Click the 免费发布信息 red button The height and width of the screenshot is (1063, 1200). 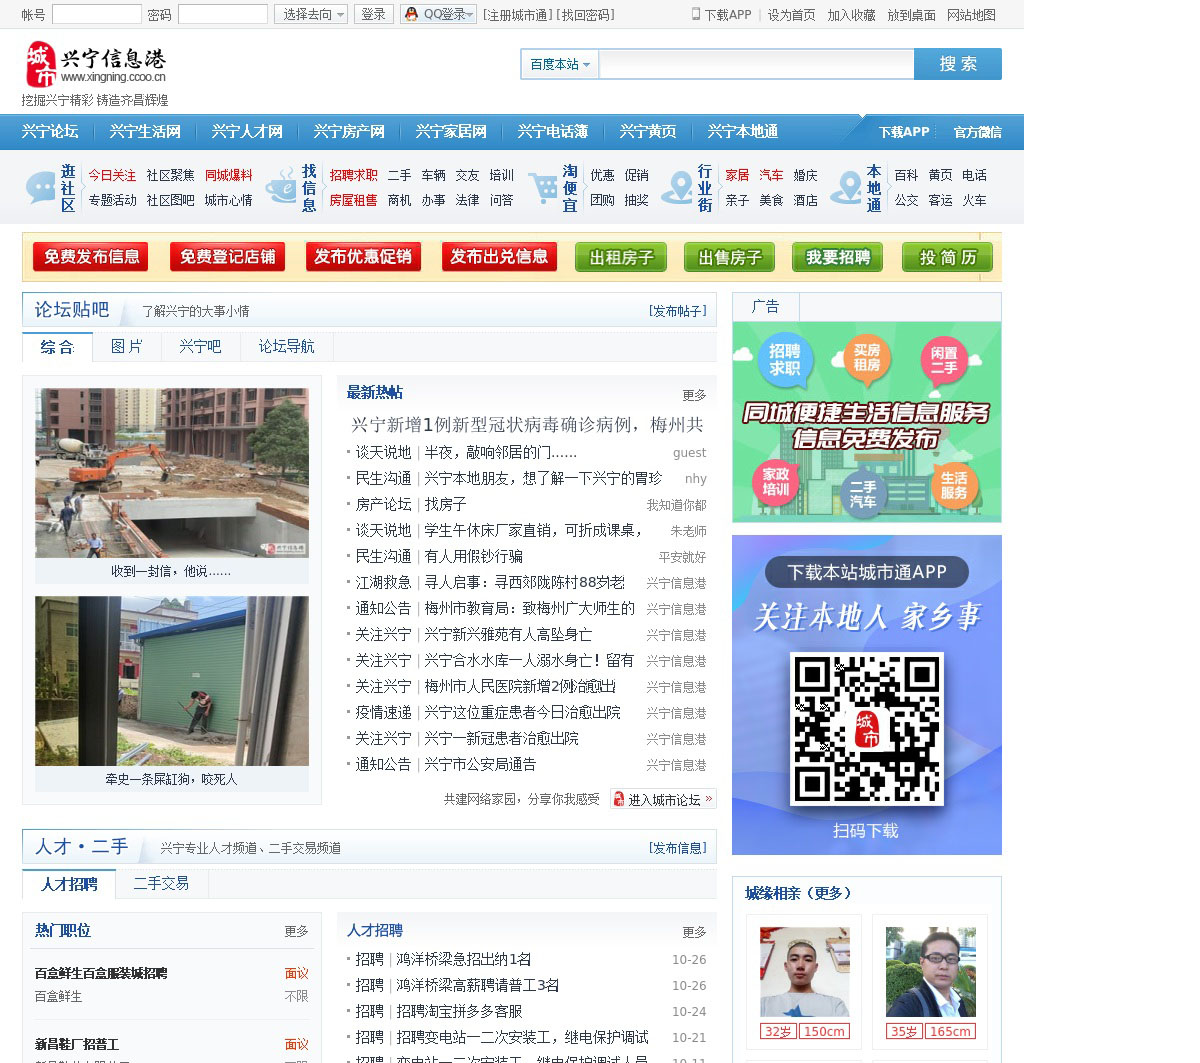coord(91,257)
